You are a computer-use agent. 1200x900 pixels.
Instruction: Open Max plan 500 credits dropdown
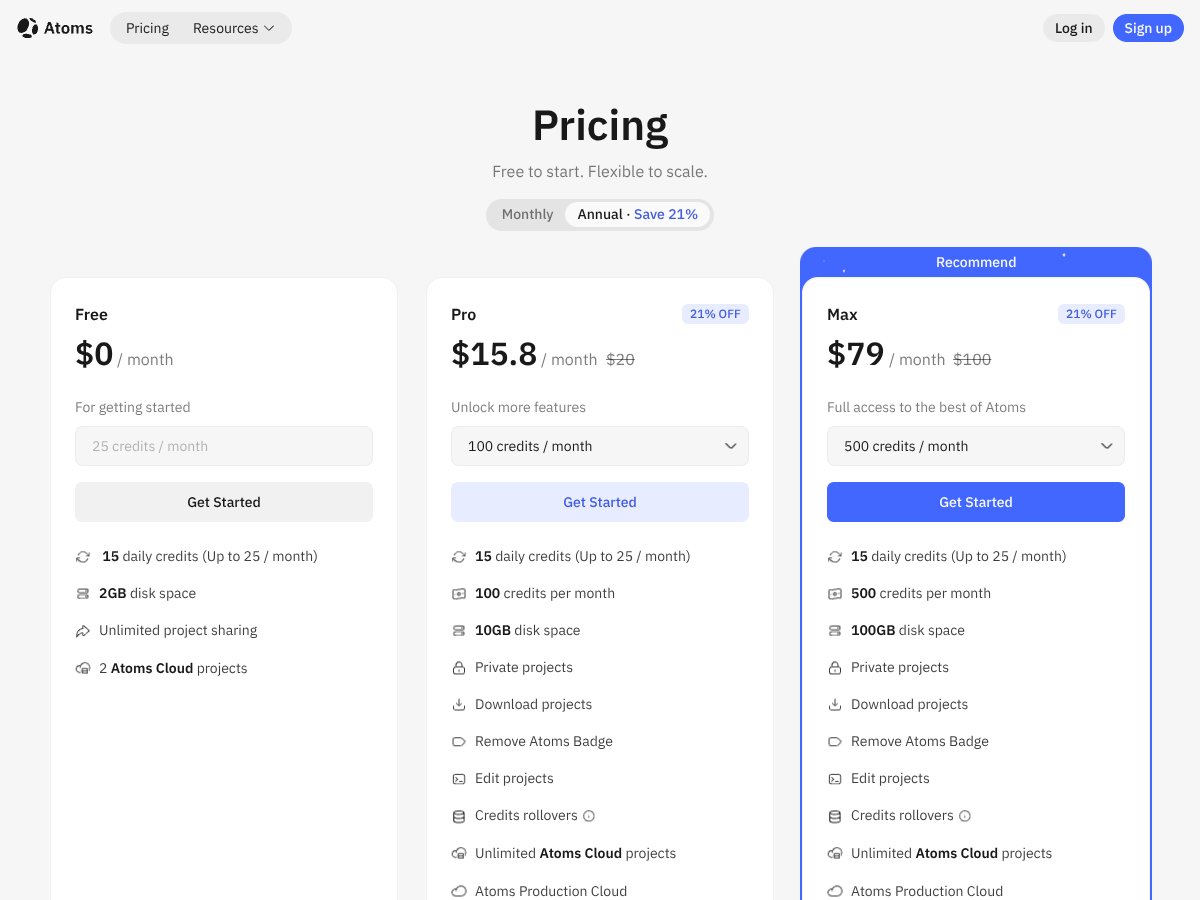tap(976, 446)
